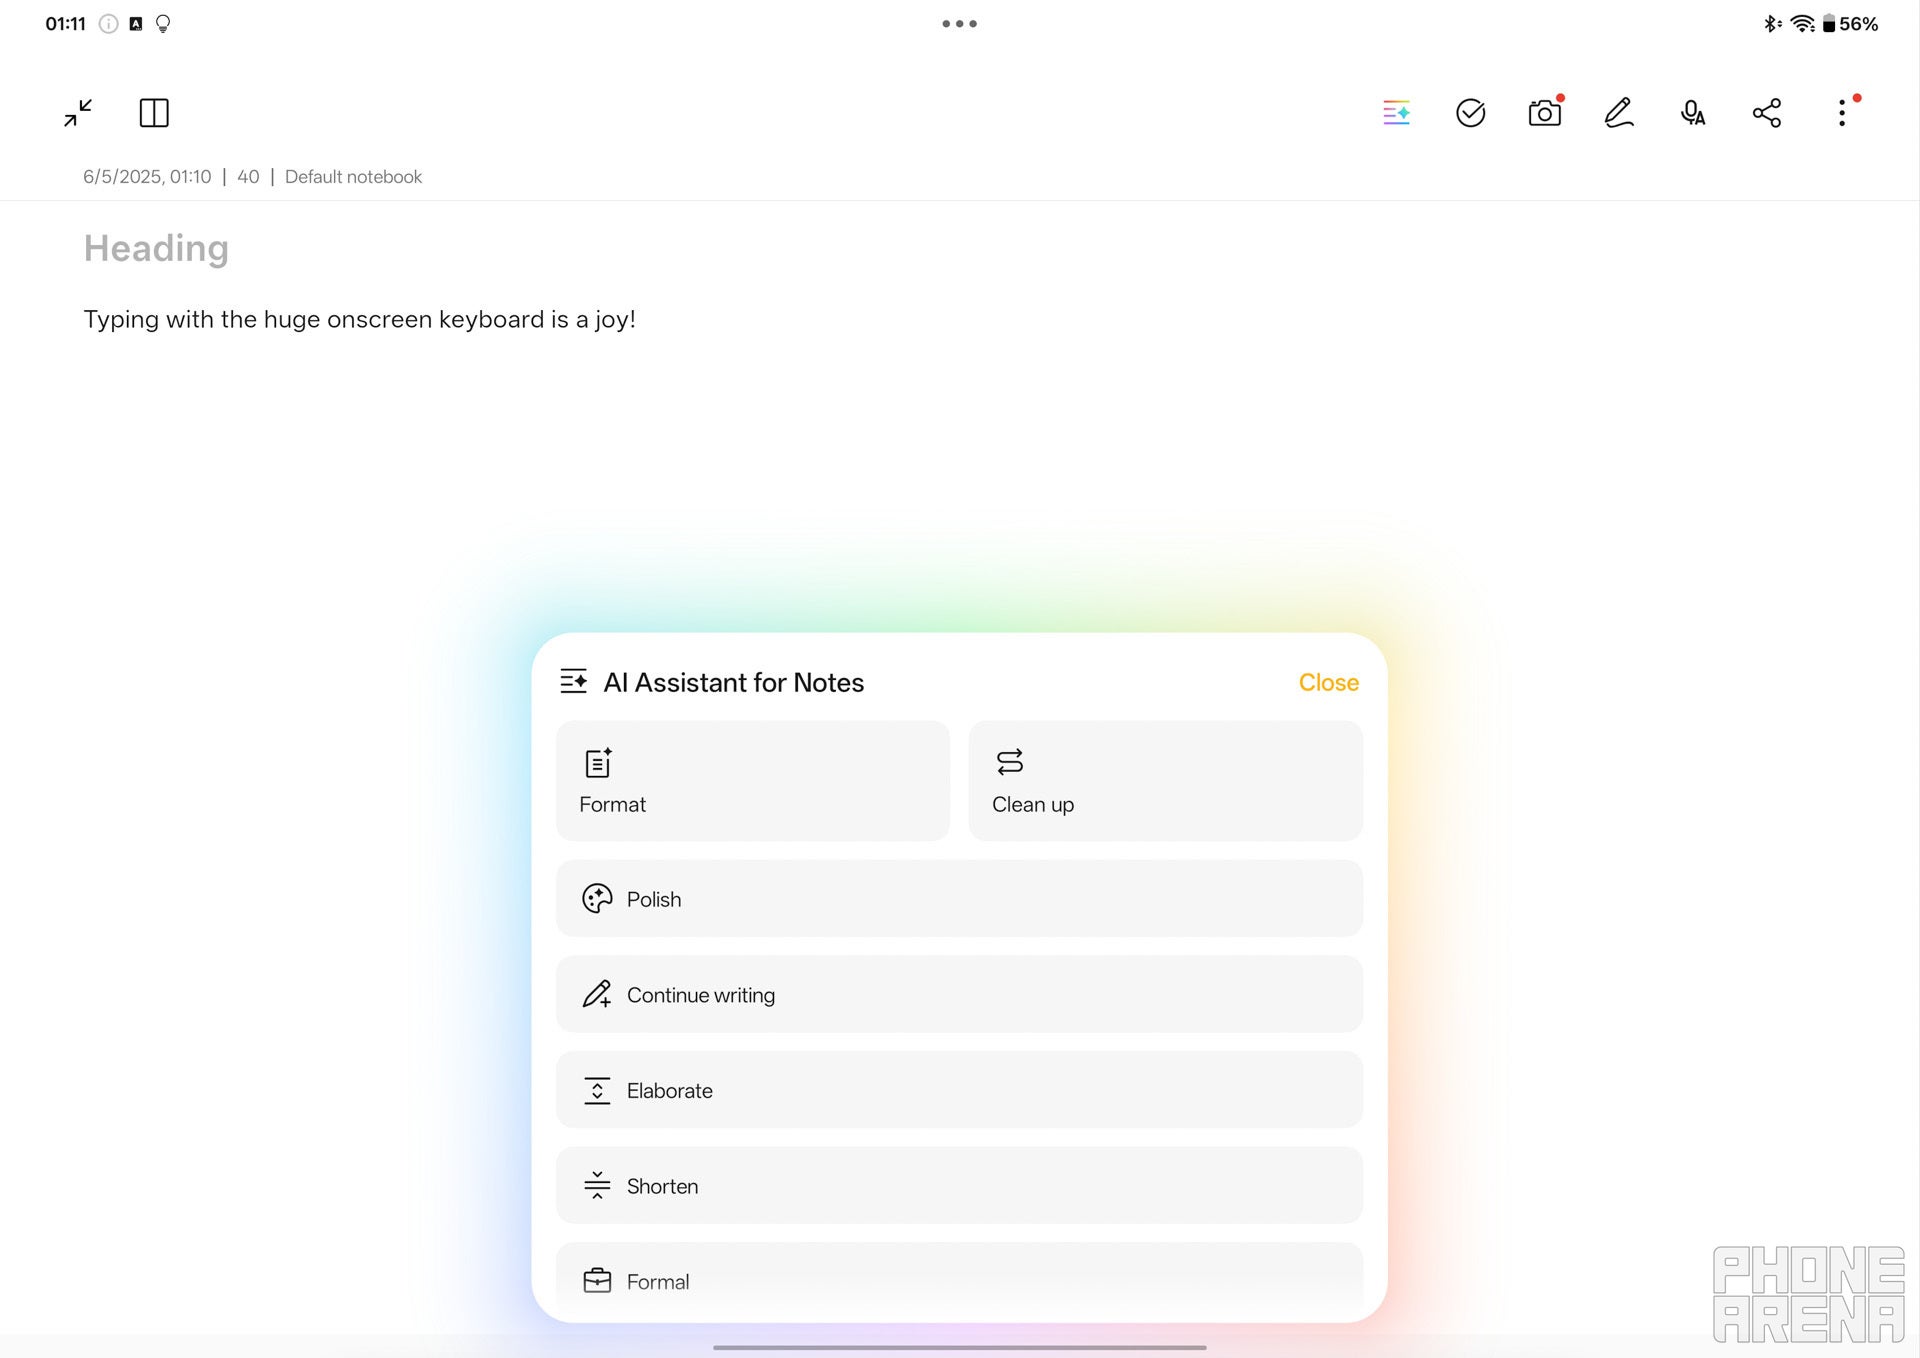Open the three-dot more options menu

[x=1841, y=113]
